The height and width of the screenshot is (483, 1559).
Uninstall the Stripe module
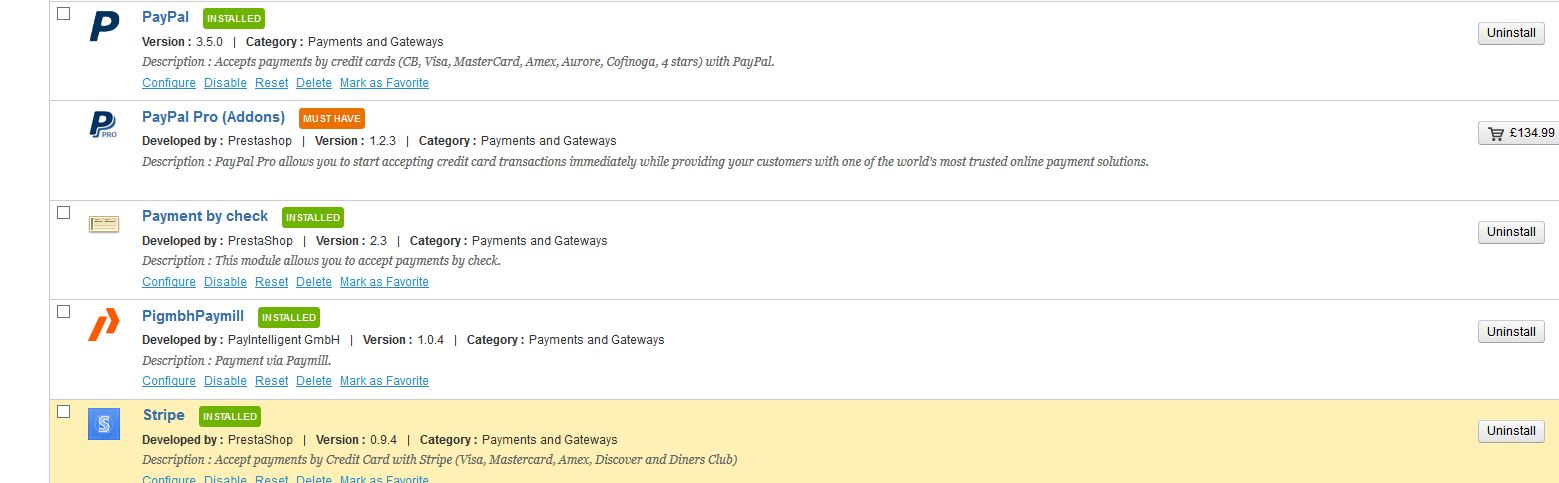pos(1511,431)
